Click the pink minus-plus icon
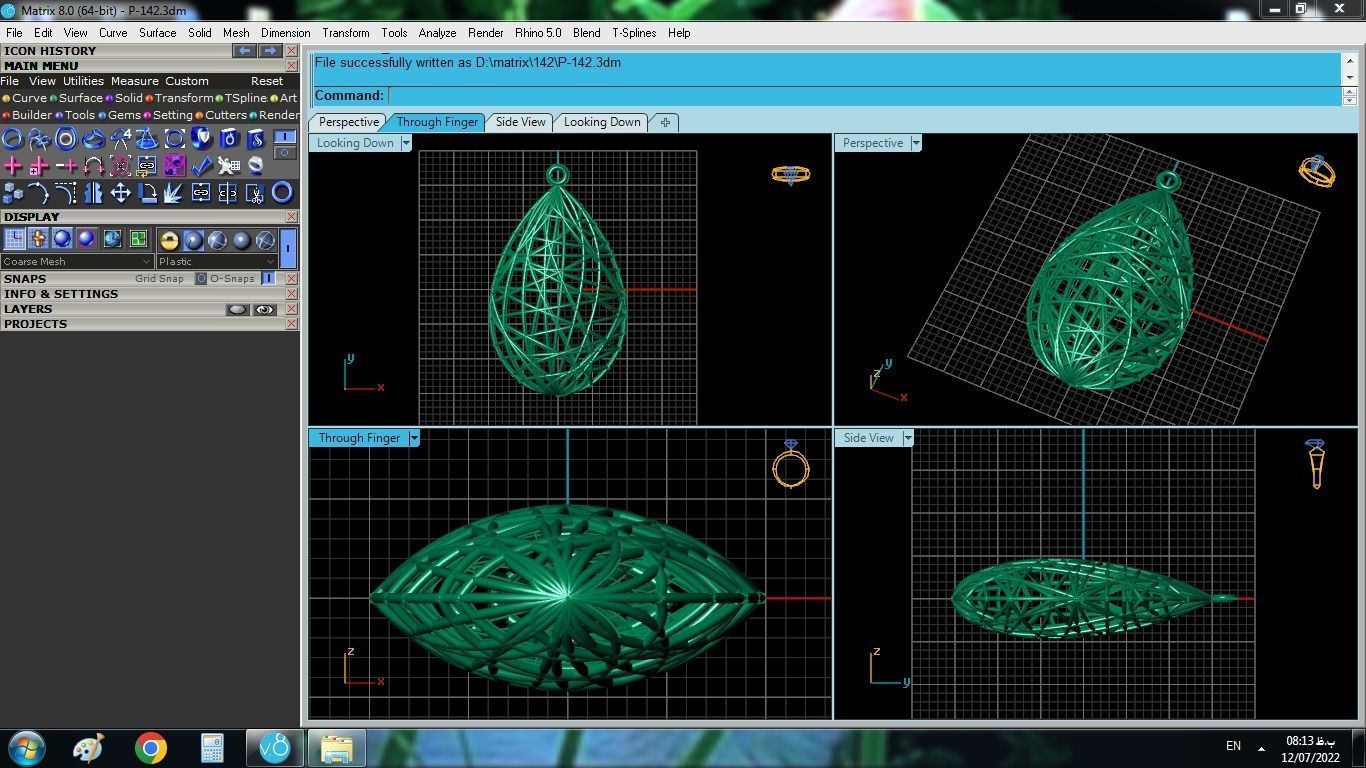This screenshot has width=1366, height=768. click(66, 166)
